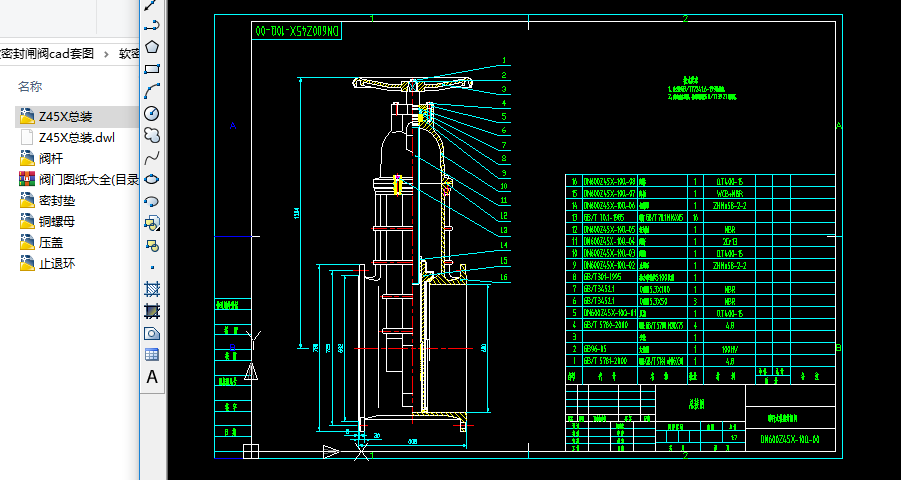Select the Spline tool
Viewport: 901px width, 480px height.
152,158
